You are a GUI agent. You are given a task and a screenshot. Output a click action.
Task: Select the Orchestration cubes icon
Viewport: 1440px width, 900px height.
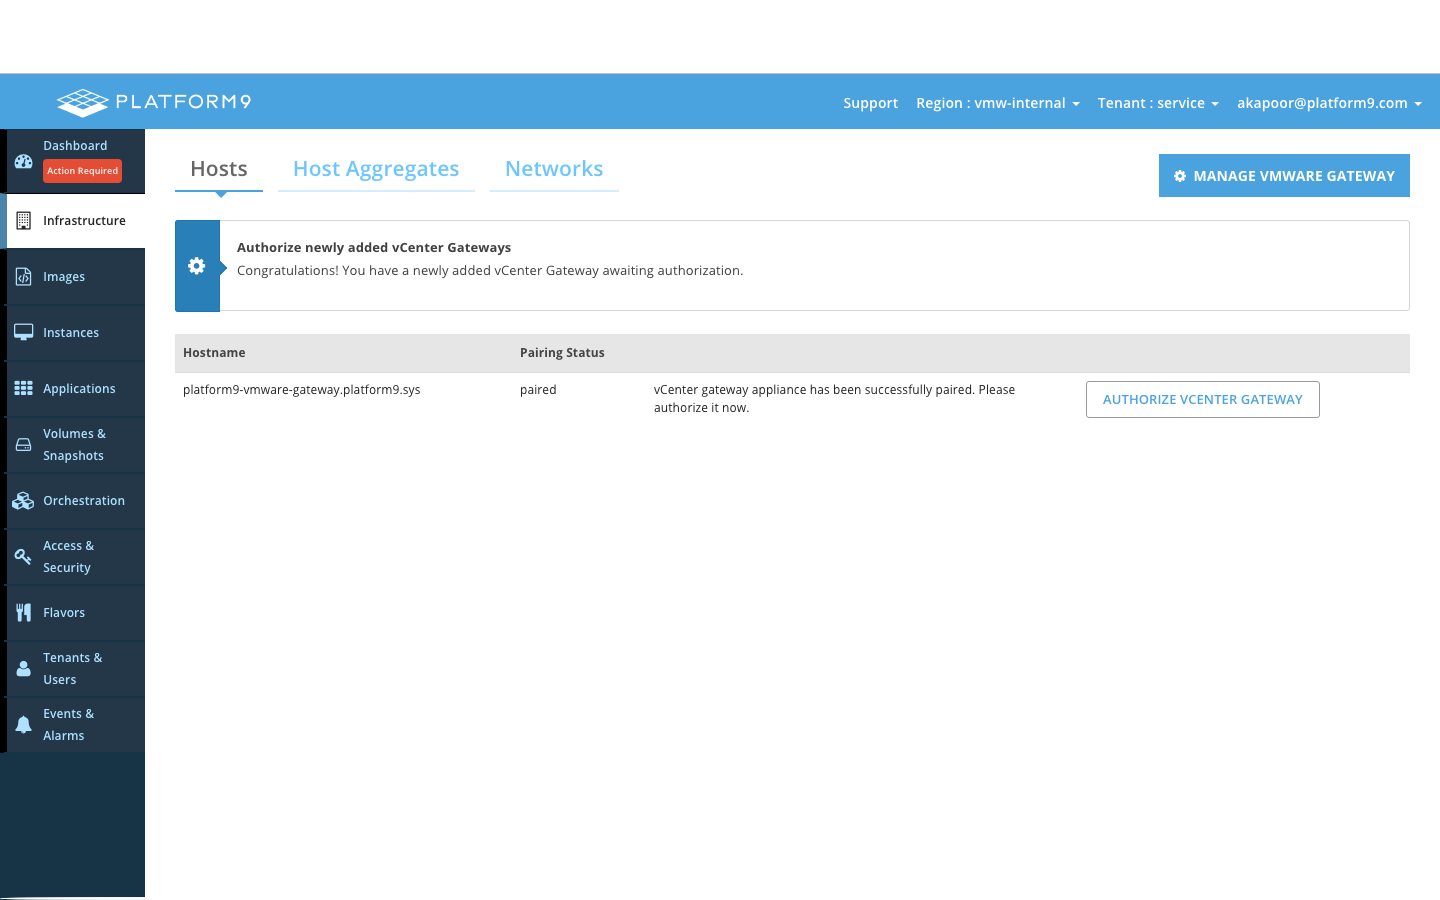tap(24, 501)
